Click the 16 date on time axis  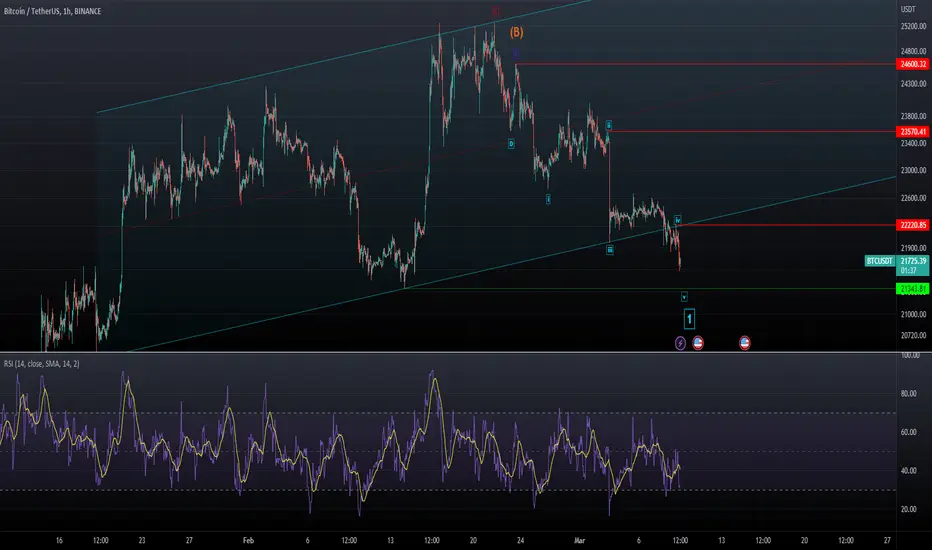coord(59,540)
